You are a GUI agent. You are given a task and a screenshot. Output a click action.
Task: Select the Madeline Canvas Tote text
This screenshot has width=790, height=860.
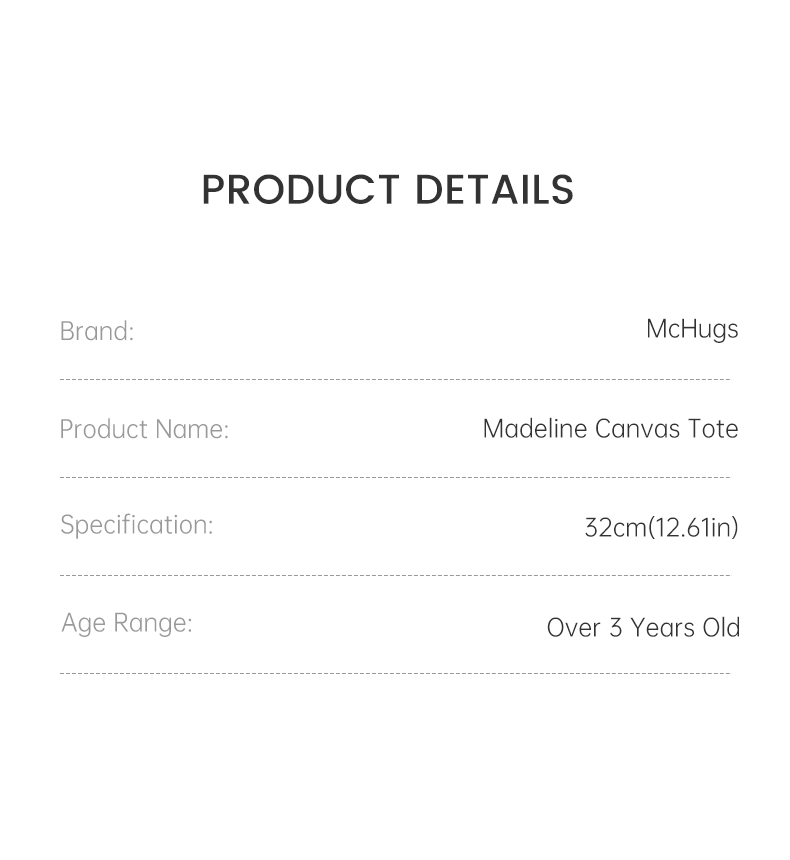click(610, 429)
